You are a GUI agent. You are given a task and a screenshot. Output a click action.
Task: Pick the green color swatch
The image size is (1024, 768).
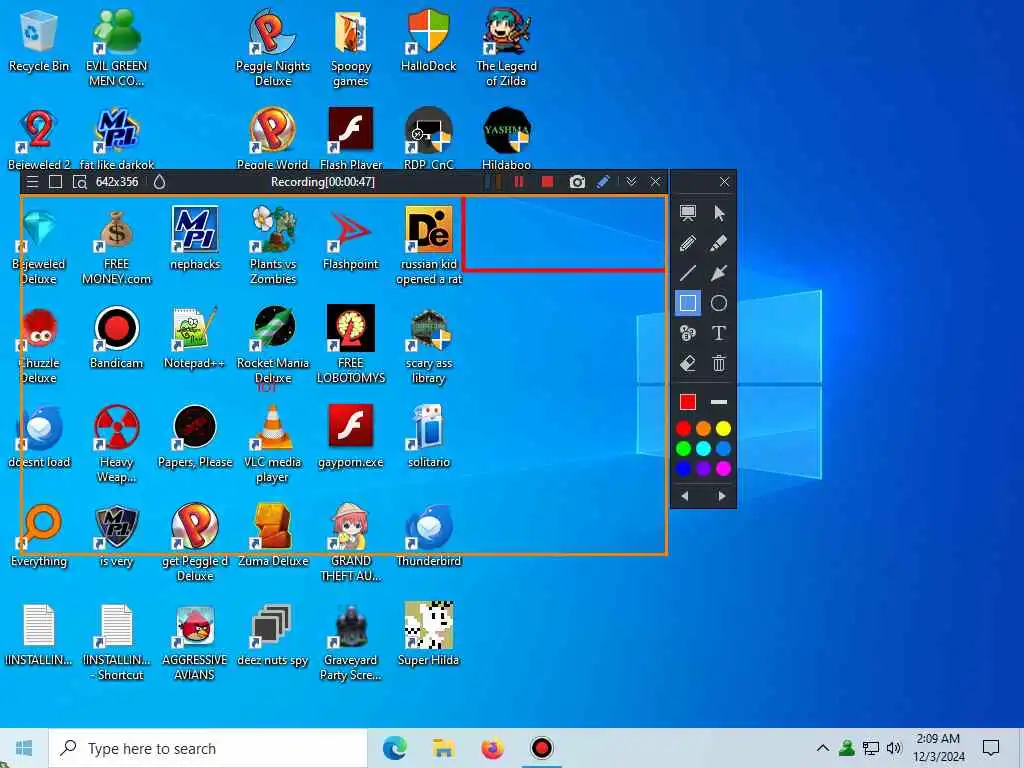[x=683, y=449]
